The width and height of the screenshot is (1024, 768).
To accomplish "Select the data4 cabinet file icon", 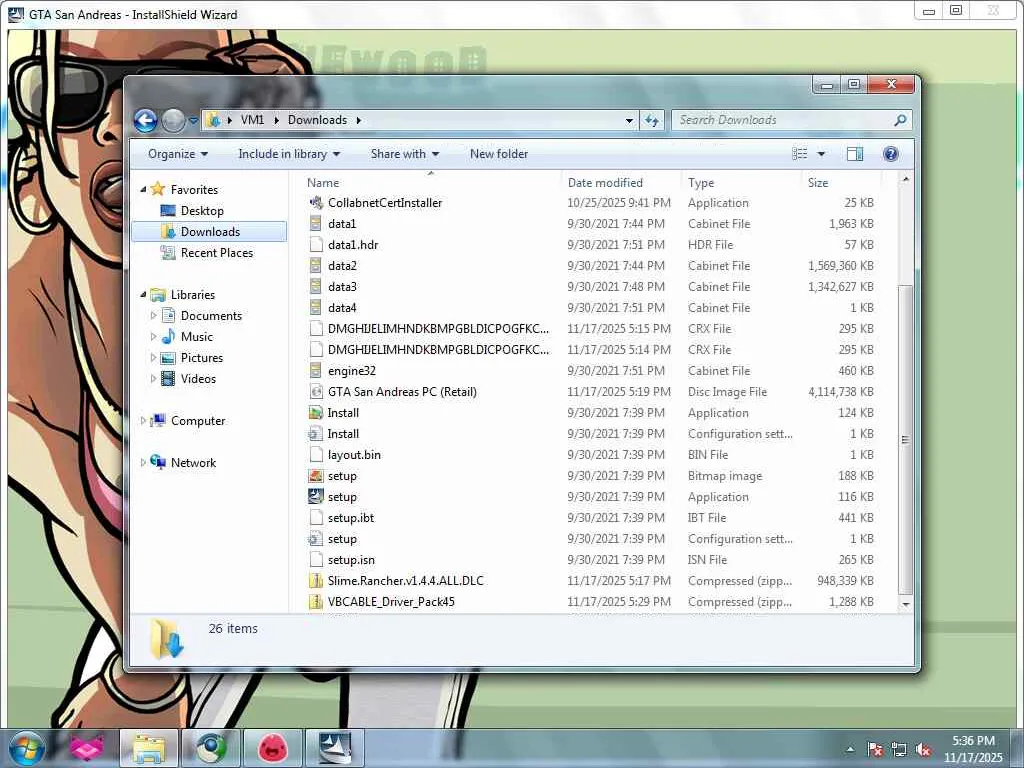I will (x=316, y=308).
